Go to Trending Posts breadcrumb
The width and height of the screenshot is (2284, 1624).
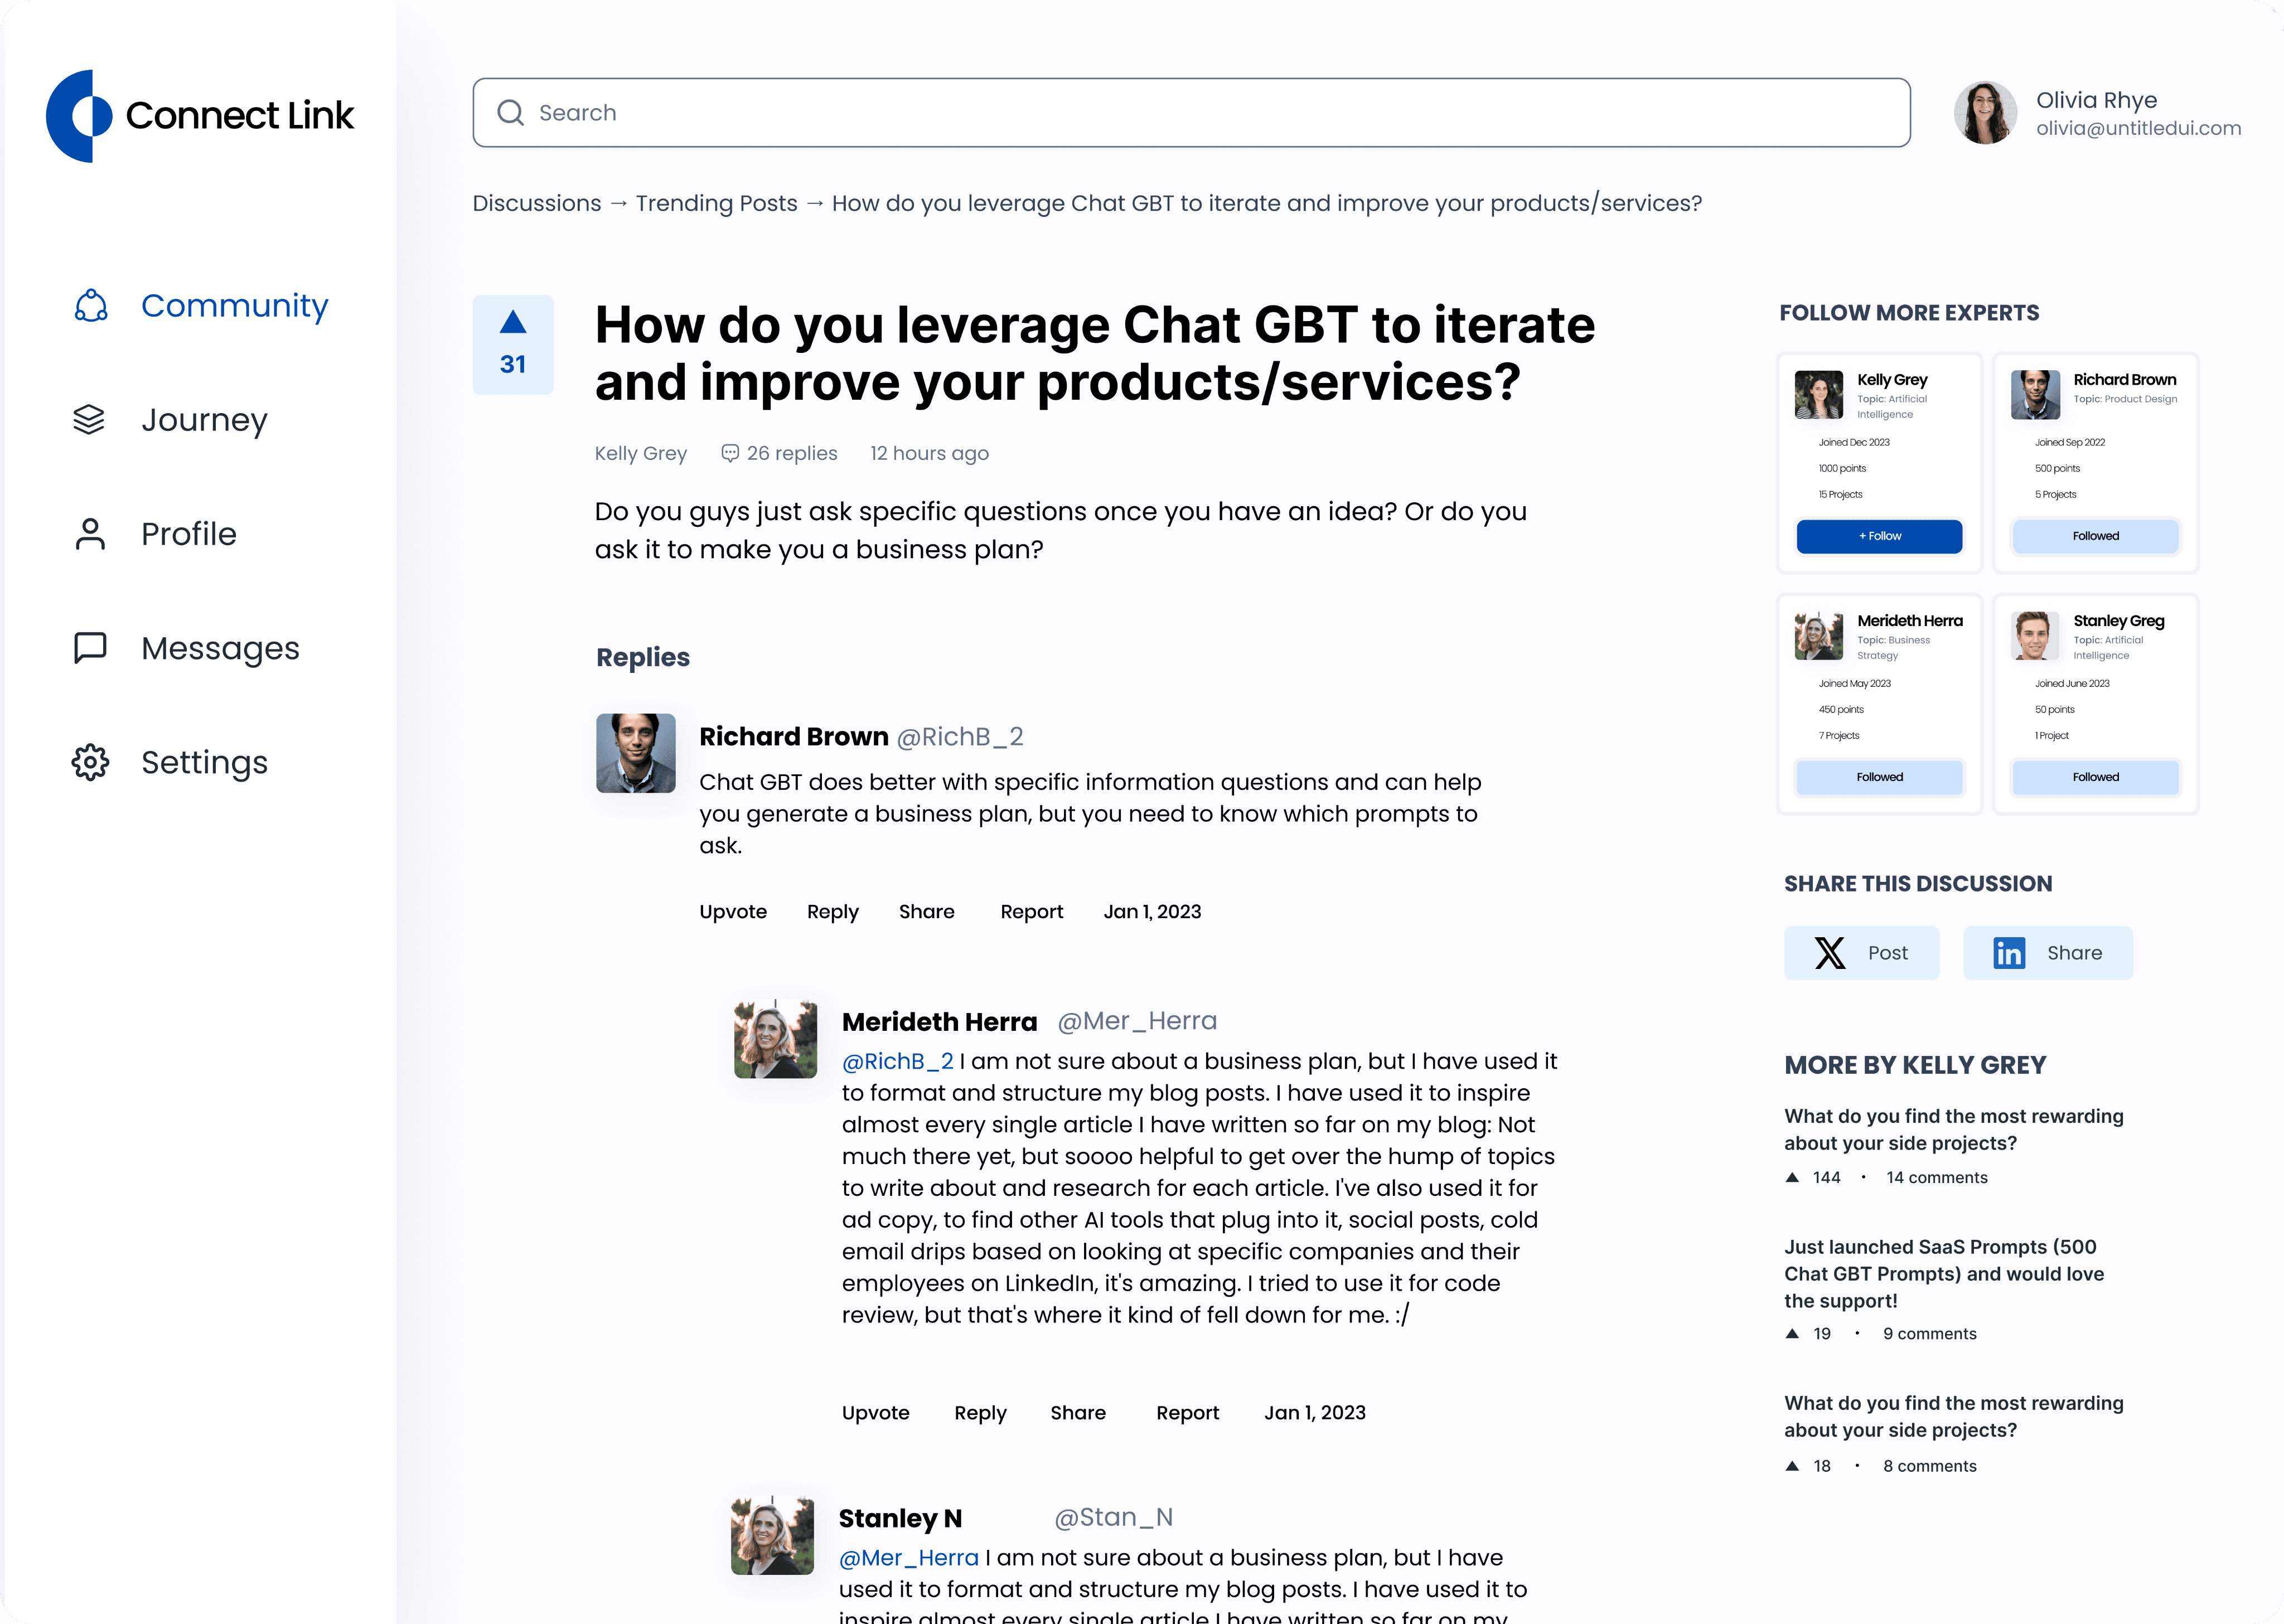pyautogui.click(x=716, y=203)
